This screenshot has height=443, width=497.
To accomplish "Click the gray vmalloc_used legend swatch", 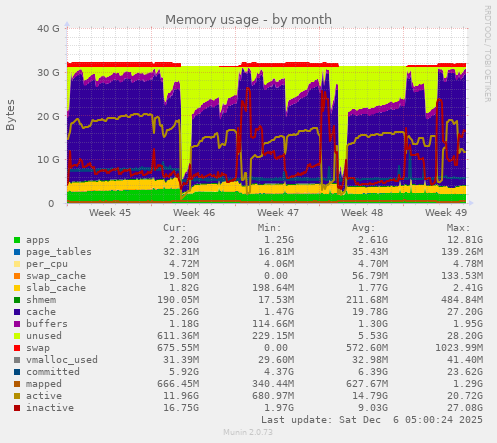I will click(17, 360).
